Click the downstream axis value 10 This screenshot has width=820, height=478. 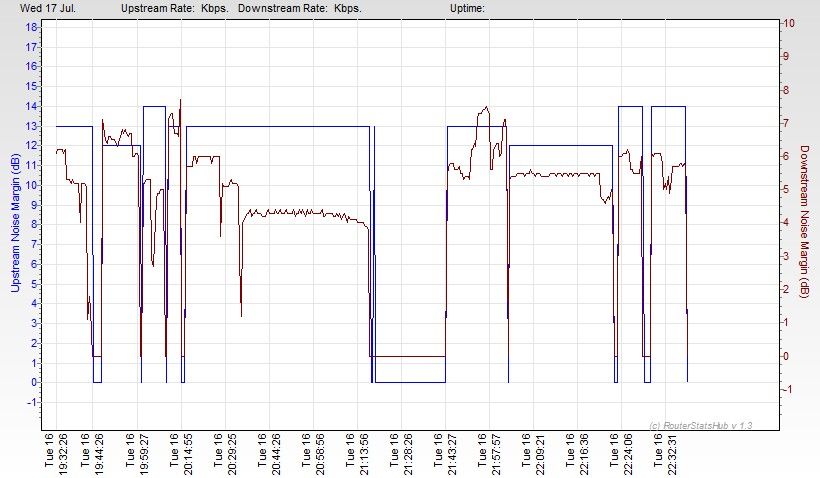789,23
